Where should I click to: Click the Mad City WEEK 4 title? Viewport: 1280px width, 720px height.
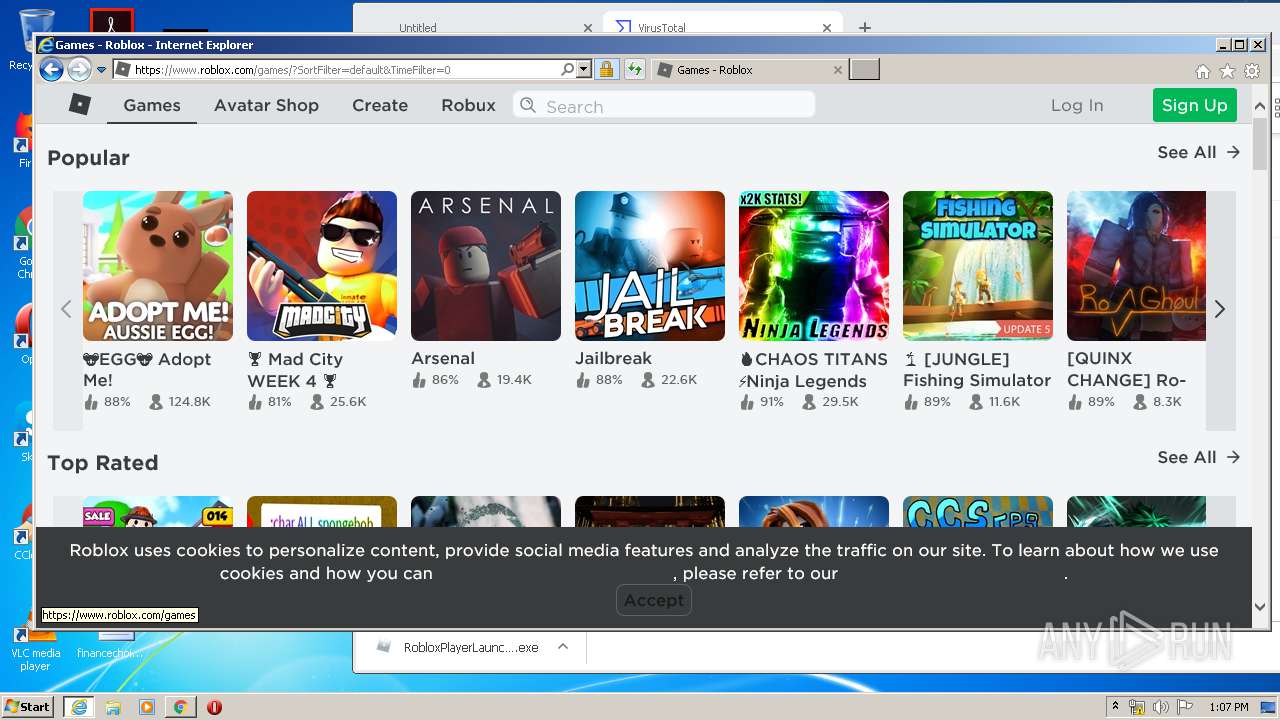pyautogui.click(x=296, y=370)
